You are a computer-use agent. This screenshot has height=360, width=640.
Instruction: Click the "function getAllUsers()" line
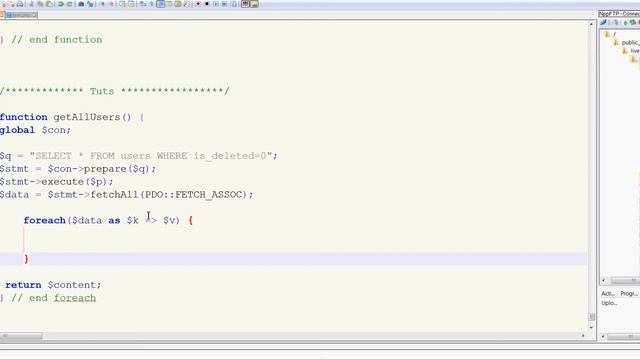(72, 117)
